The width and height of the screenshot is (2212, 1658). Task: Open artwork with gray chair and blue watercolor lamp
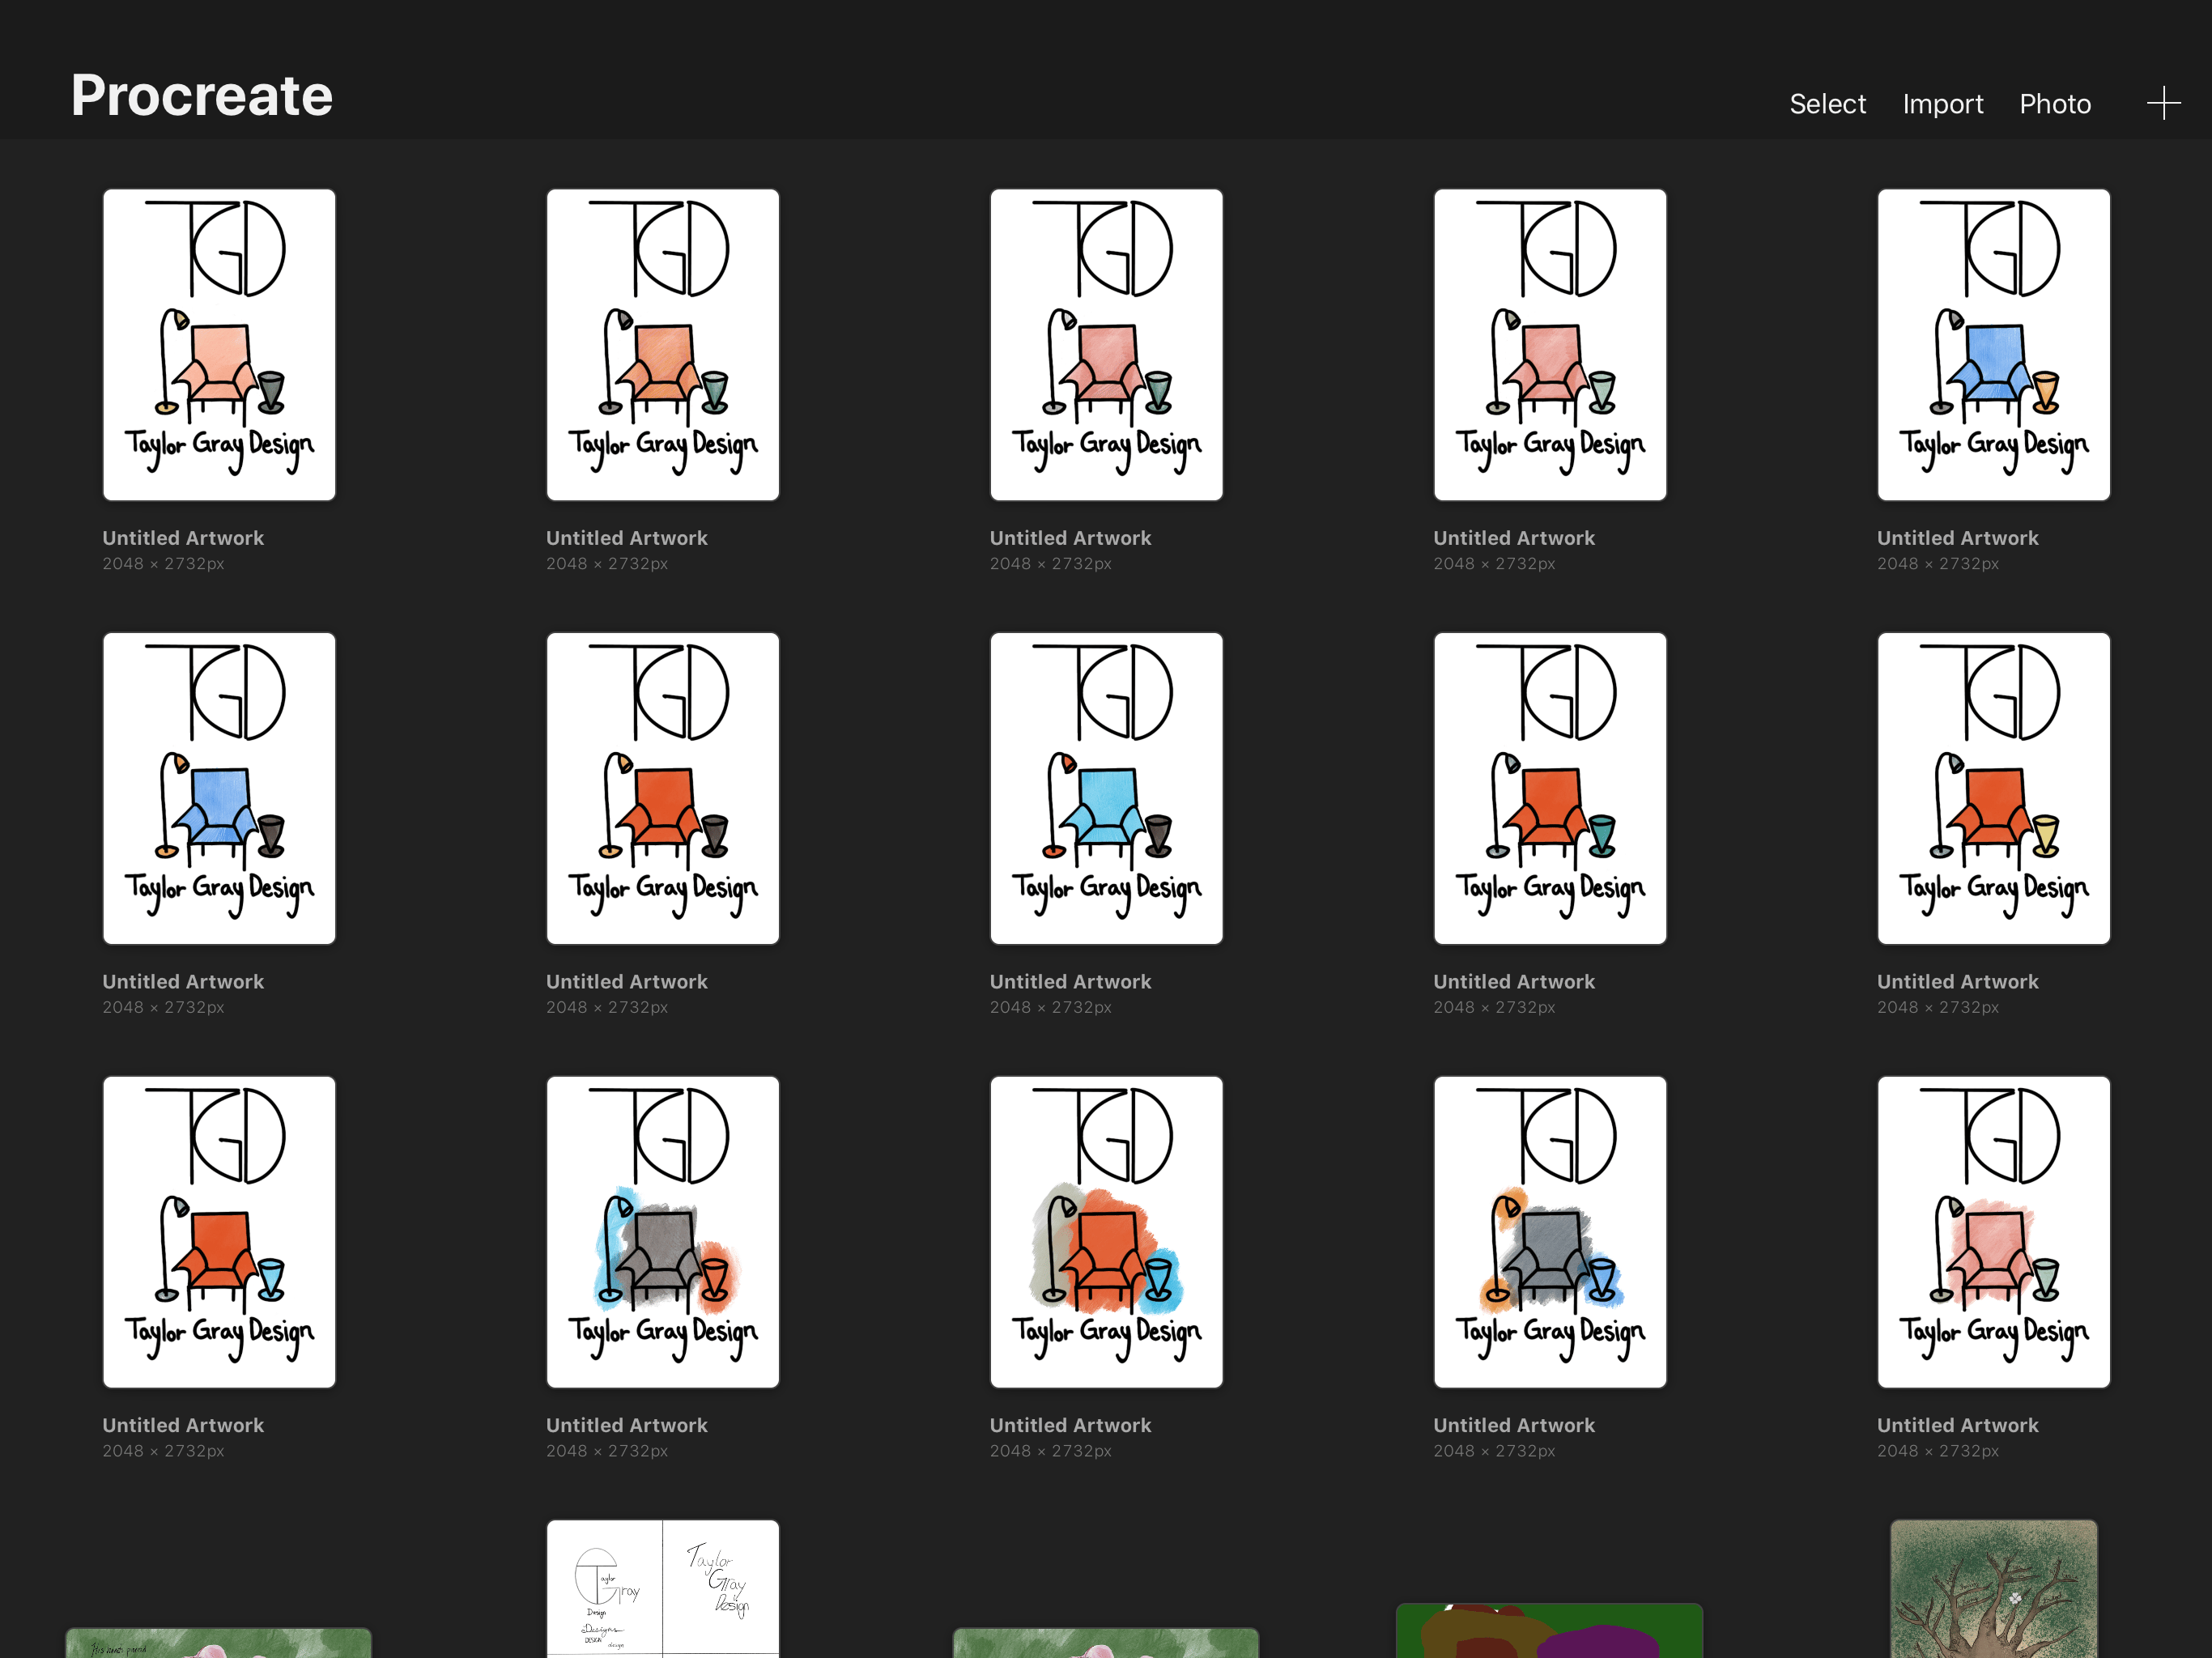coord(662,1232)
